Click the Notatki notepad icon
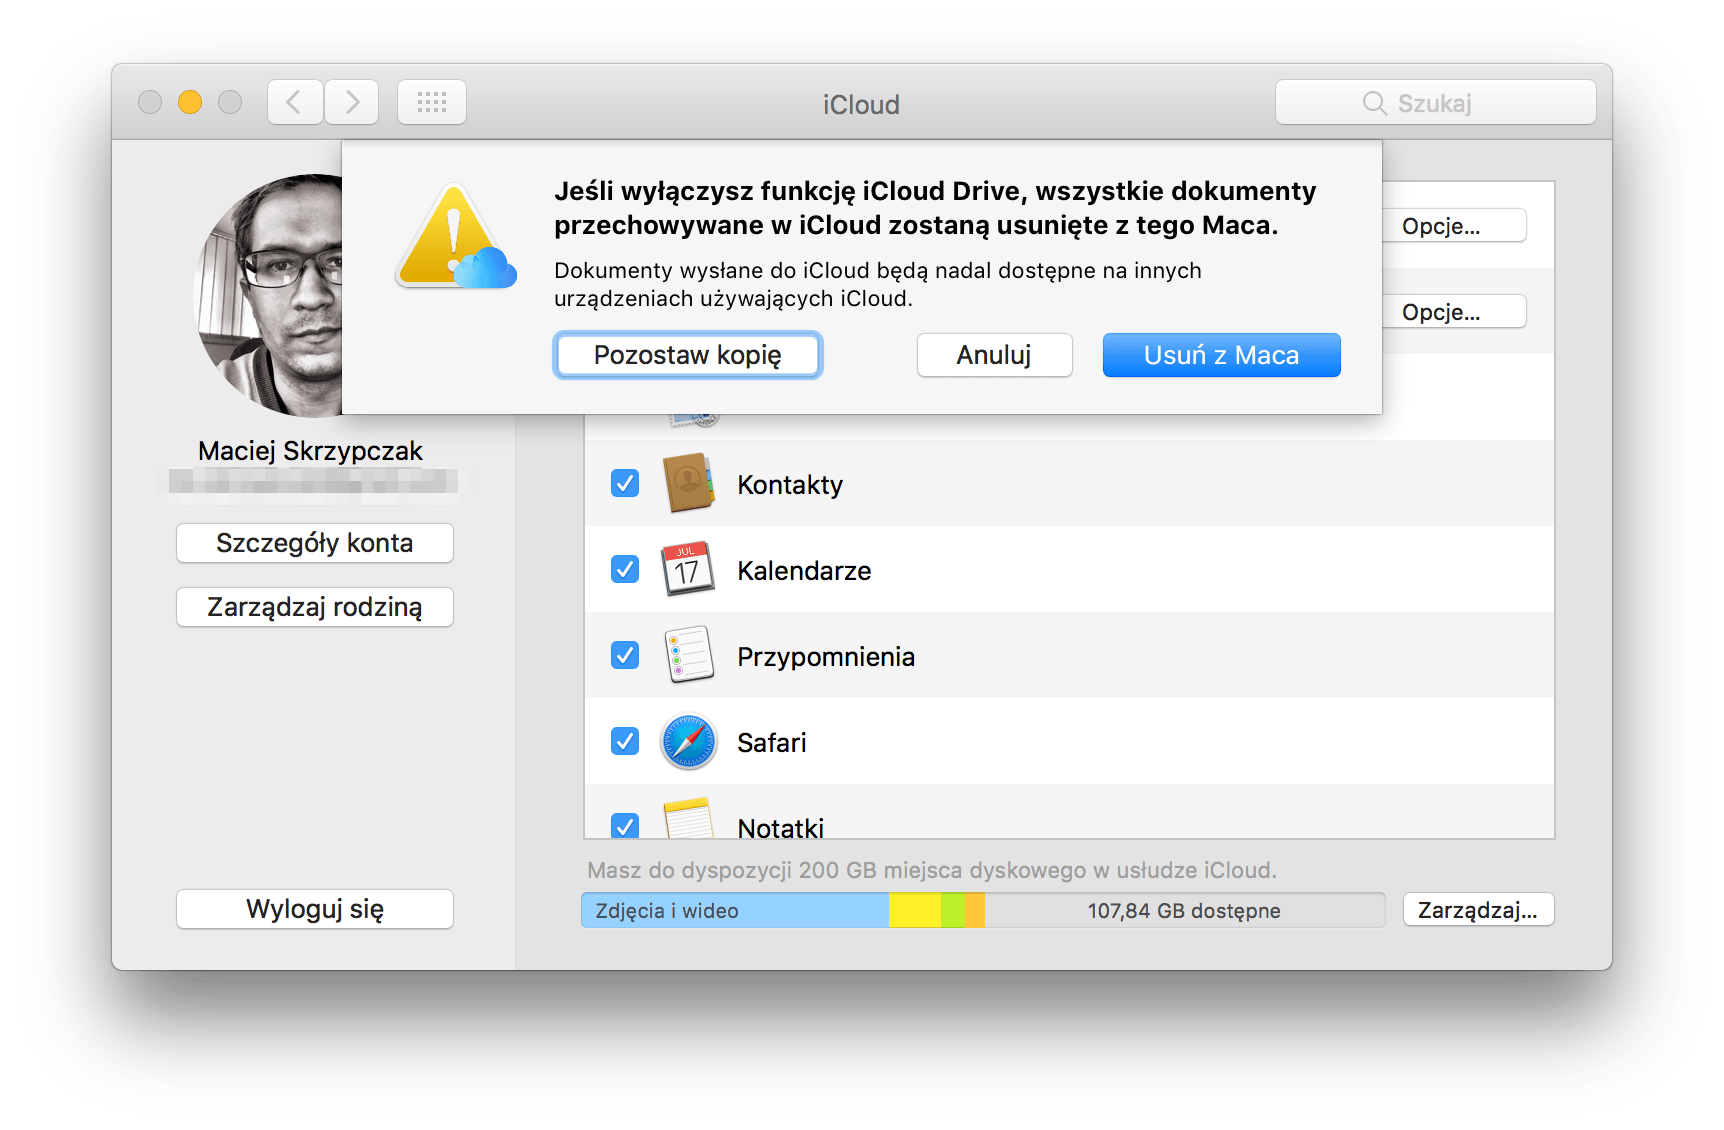 [688, 818]
